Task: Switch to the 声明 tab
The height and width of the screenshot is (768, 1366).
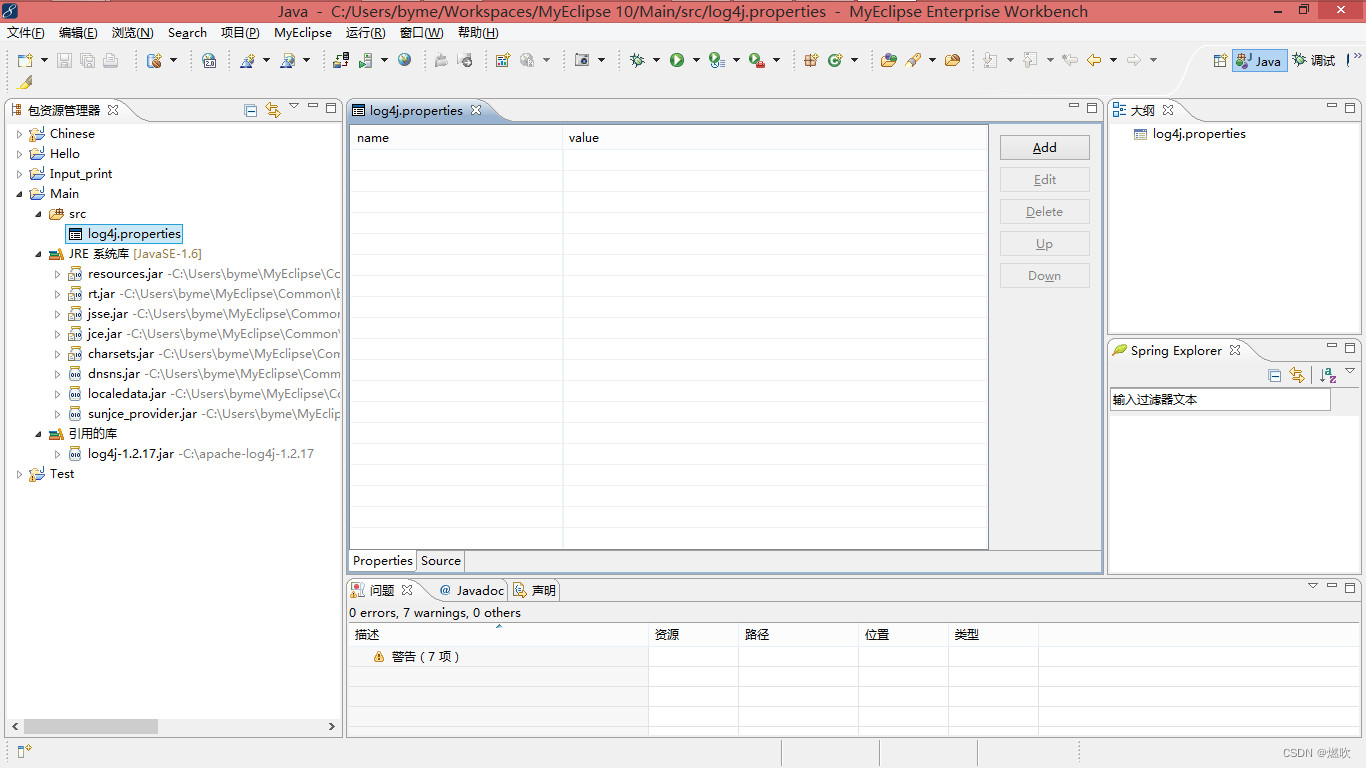Action: [535, 590]
